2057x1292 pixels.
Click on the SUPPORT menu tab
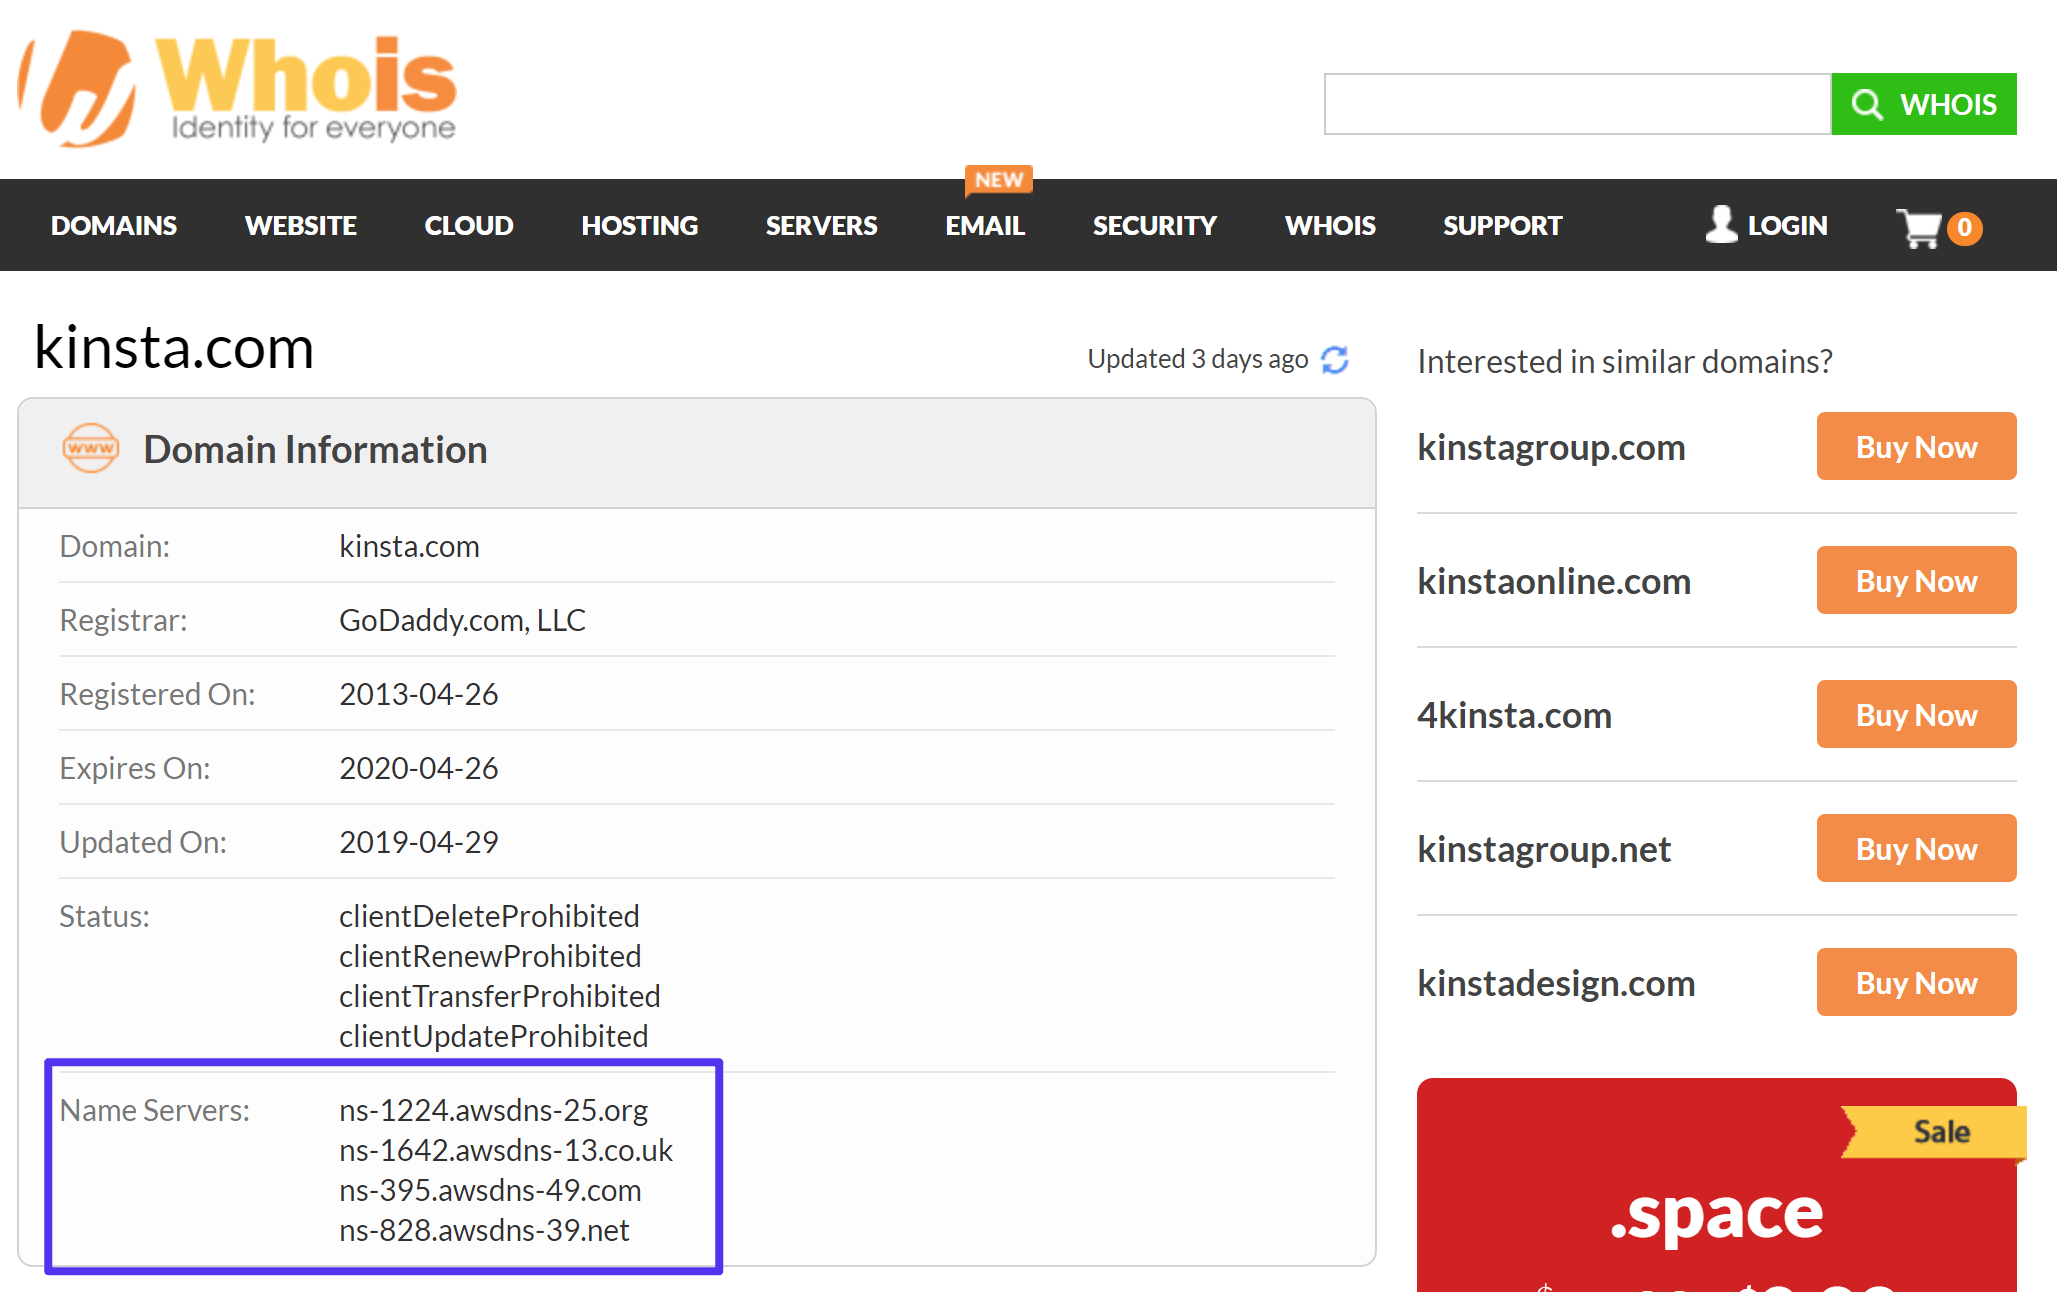1503,225
